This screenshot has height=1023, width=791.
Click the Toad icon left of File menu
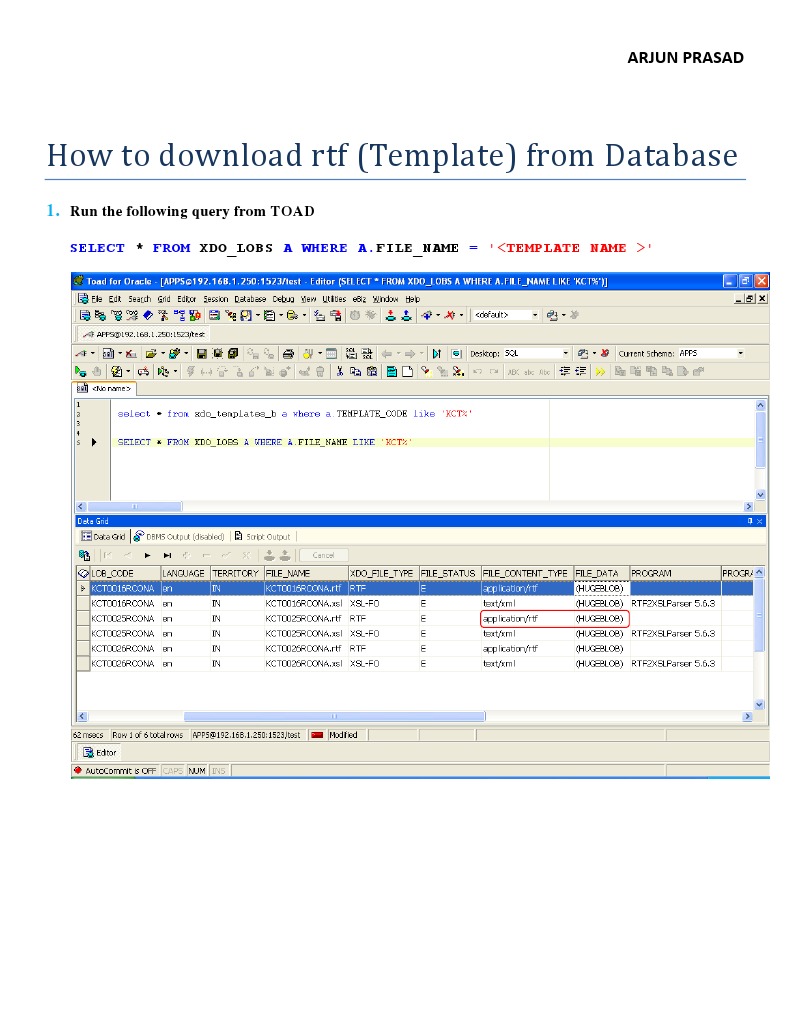pyautogui.click(x=83, y=298)
